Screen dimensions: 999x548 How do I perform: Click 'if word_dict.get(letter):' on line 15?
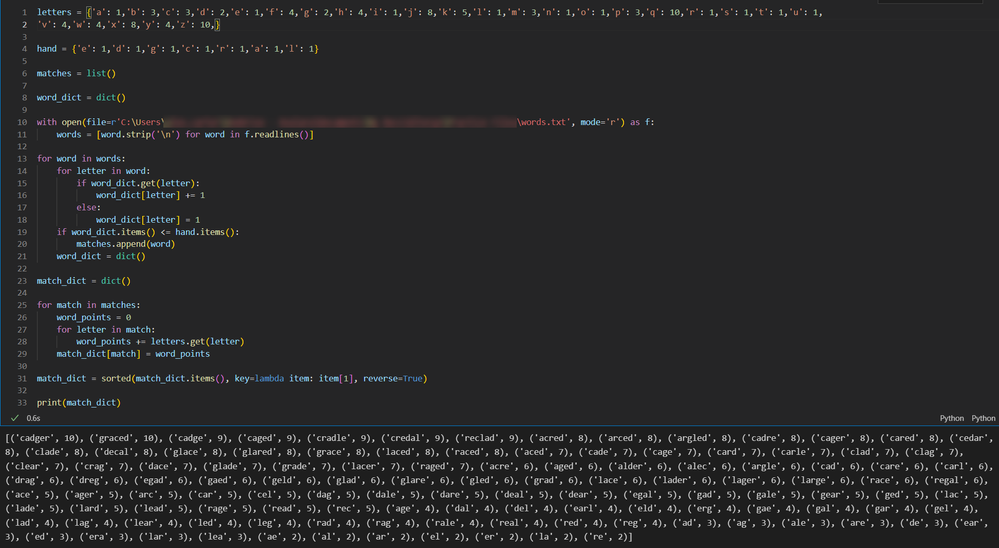coord(138,183)
